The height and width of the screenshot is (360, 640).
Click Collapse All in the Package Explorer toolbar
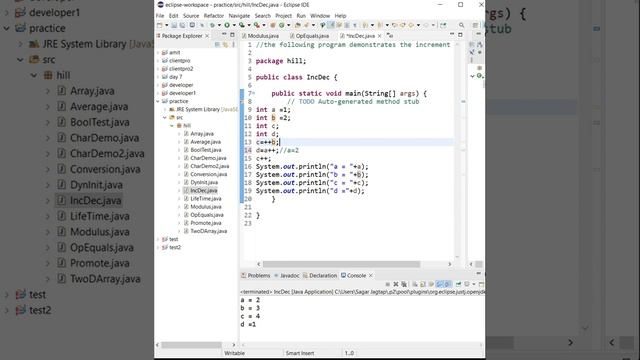click(x=218, y=44)
